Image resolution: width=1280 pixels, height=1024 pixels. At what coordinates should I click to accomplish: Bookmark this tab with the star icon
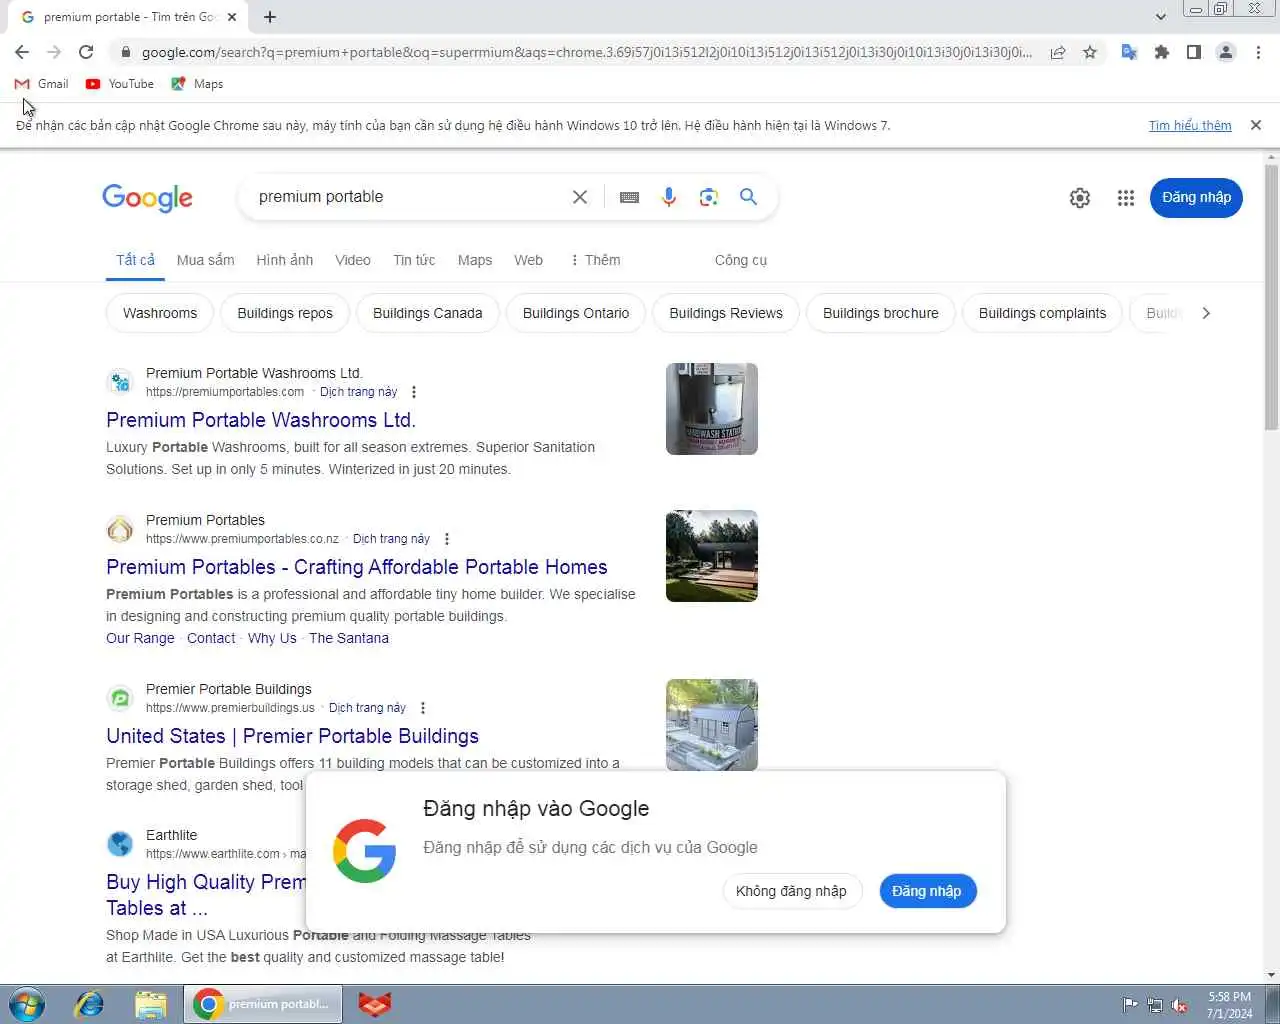coord(1090,52)
